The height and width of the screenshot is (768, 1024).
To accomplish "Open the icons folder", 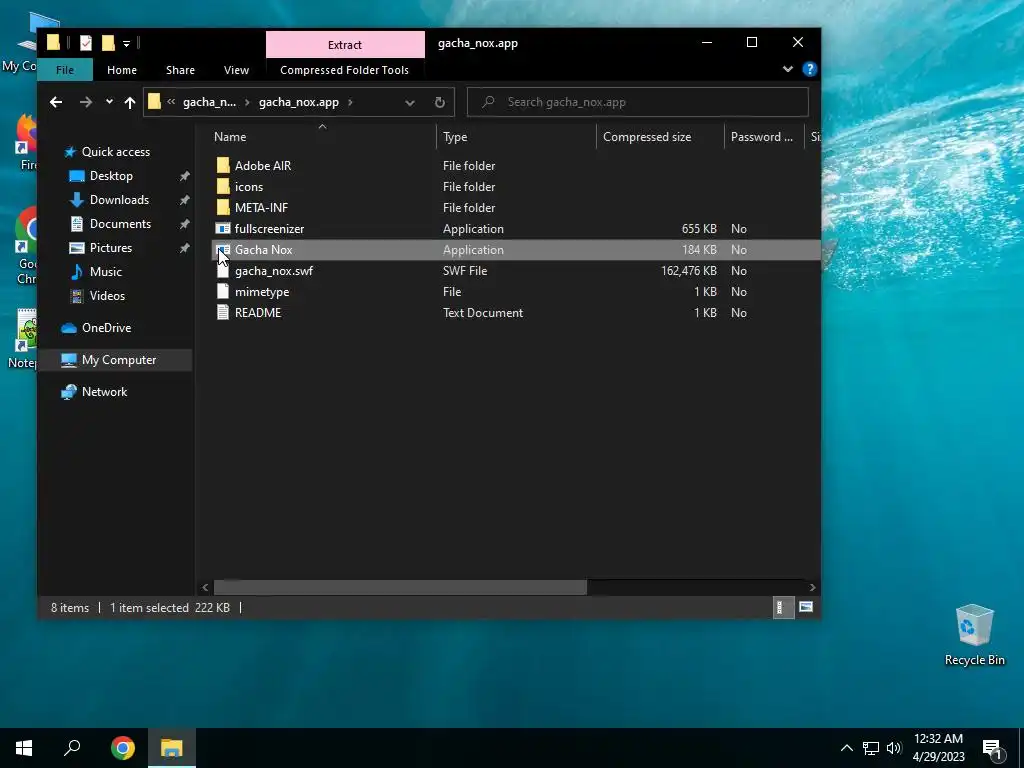I will tap(249, 187).
